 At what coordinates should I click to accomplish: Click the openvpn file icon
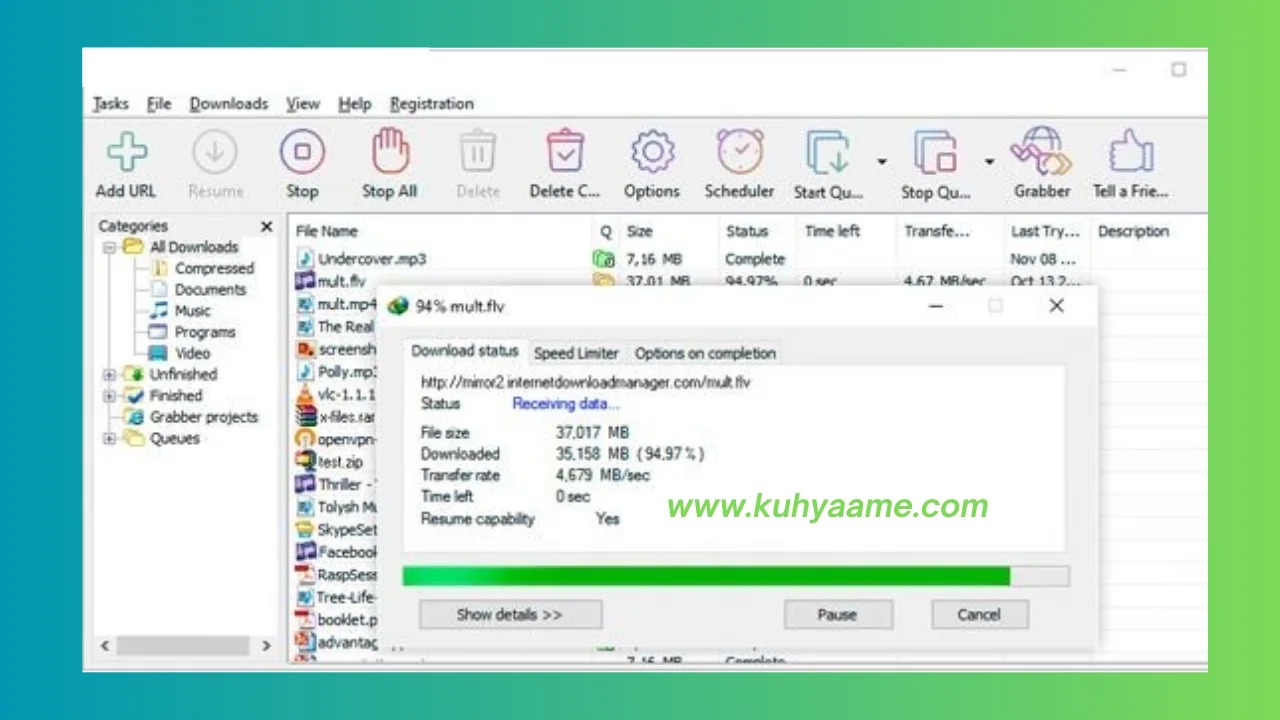(x=305, y=439)
